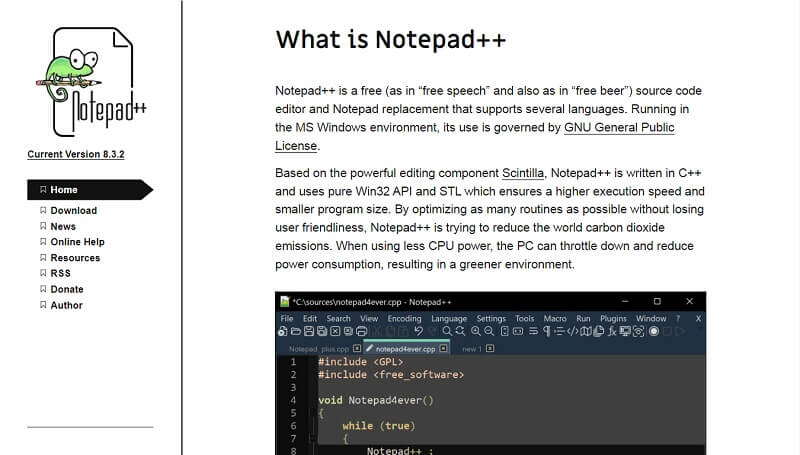The width and height of the screenshot is (800, 455).
Task: Toggle the Word Wrap toolbar icon
Action: (534, 332)
